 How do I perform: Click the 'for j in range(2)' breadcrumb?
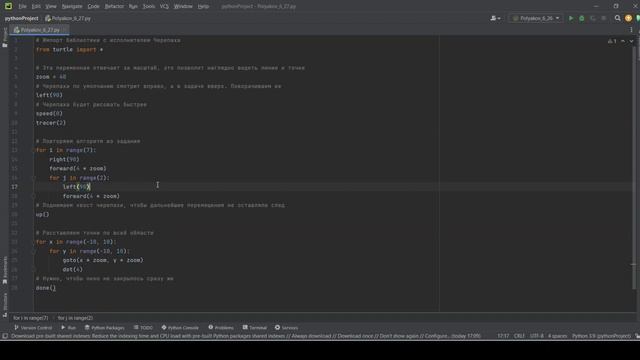[x=75, y=318]
